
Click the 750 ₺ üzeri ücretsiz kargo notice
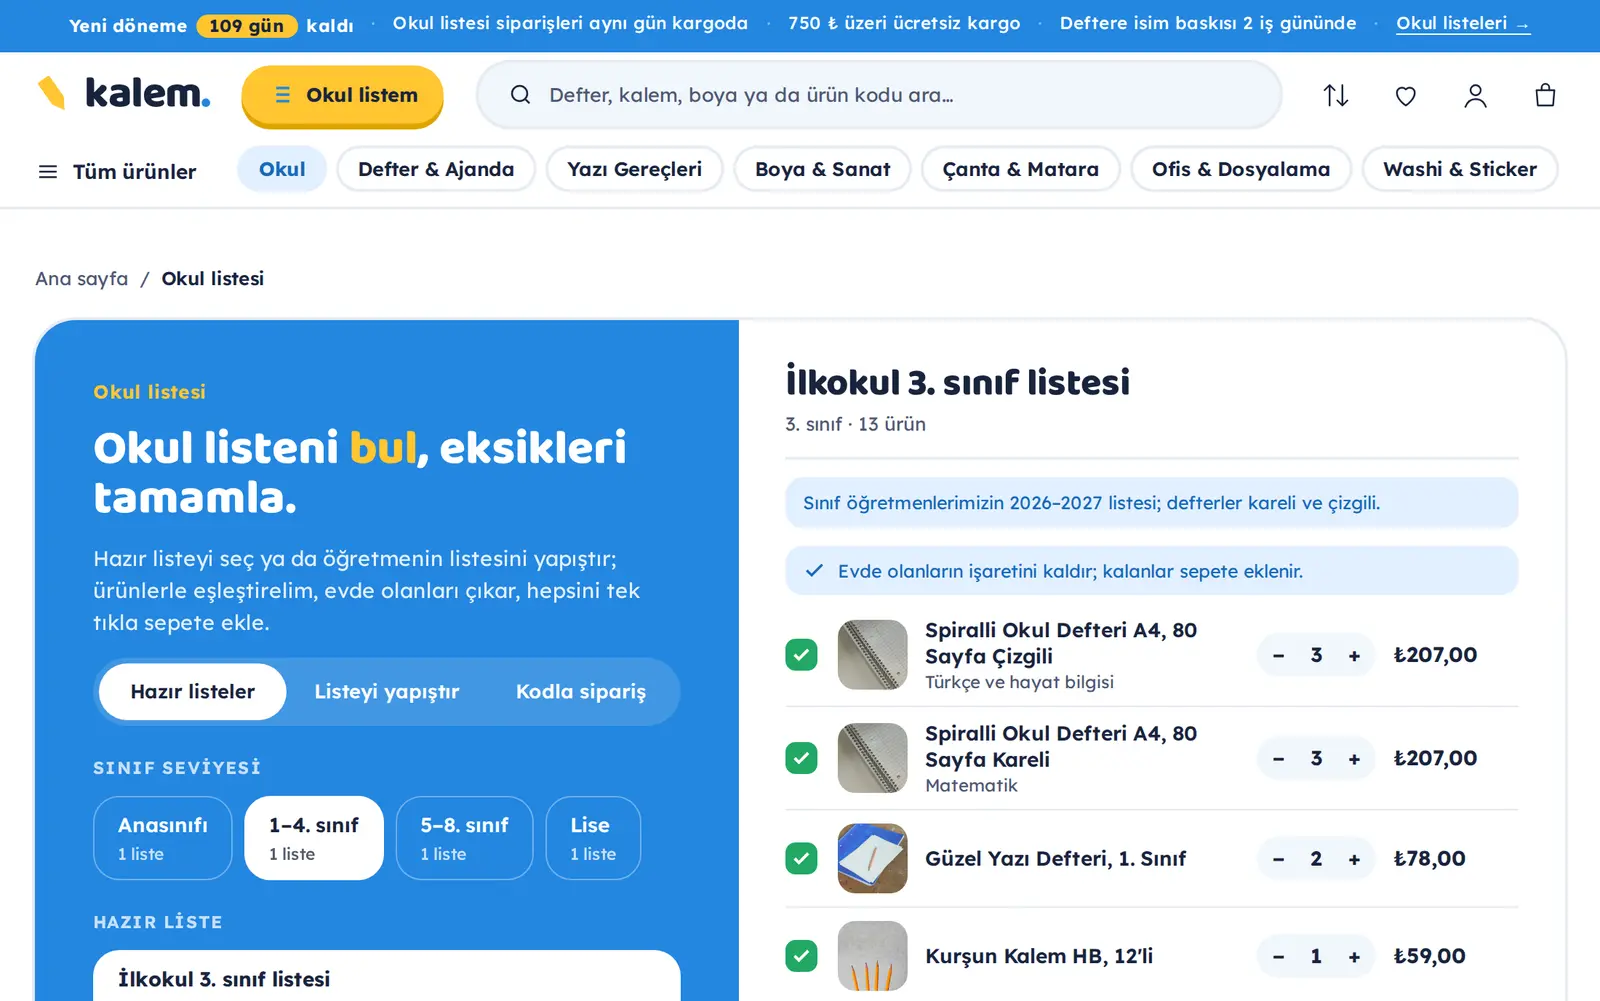(x=904, y=23)
